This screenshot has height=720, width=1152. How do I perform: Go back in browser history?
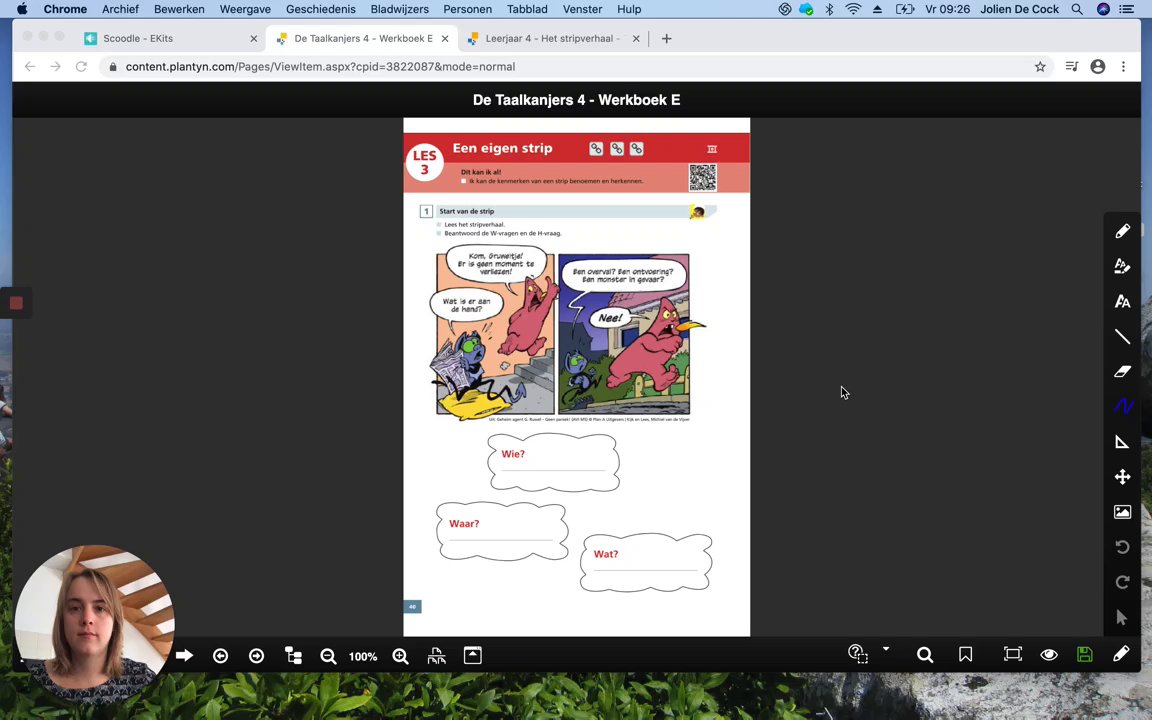(30, 66)
